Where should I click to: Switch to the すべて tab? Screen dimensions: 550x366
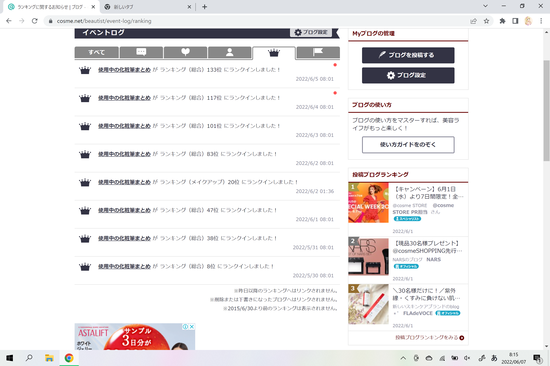(96, 52)
